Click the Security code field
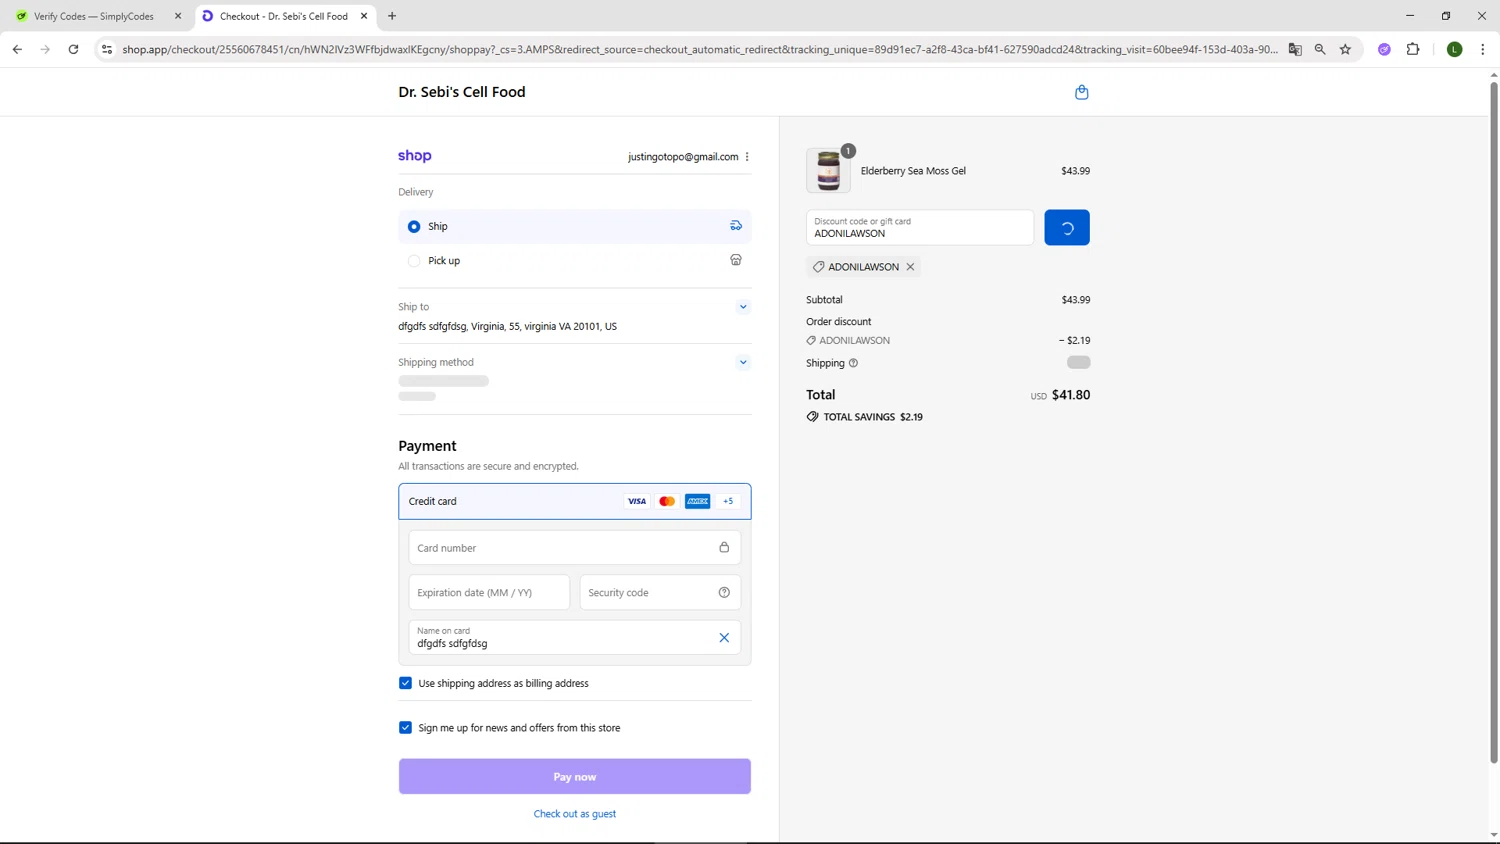 [660, 593]
